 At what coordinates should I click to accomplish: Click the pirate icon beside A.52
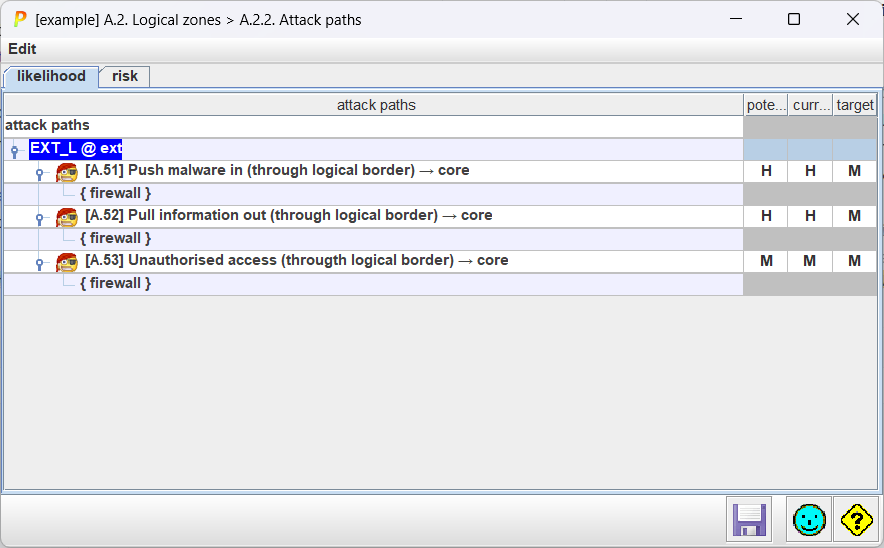(x=67, y=217)
